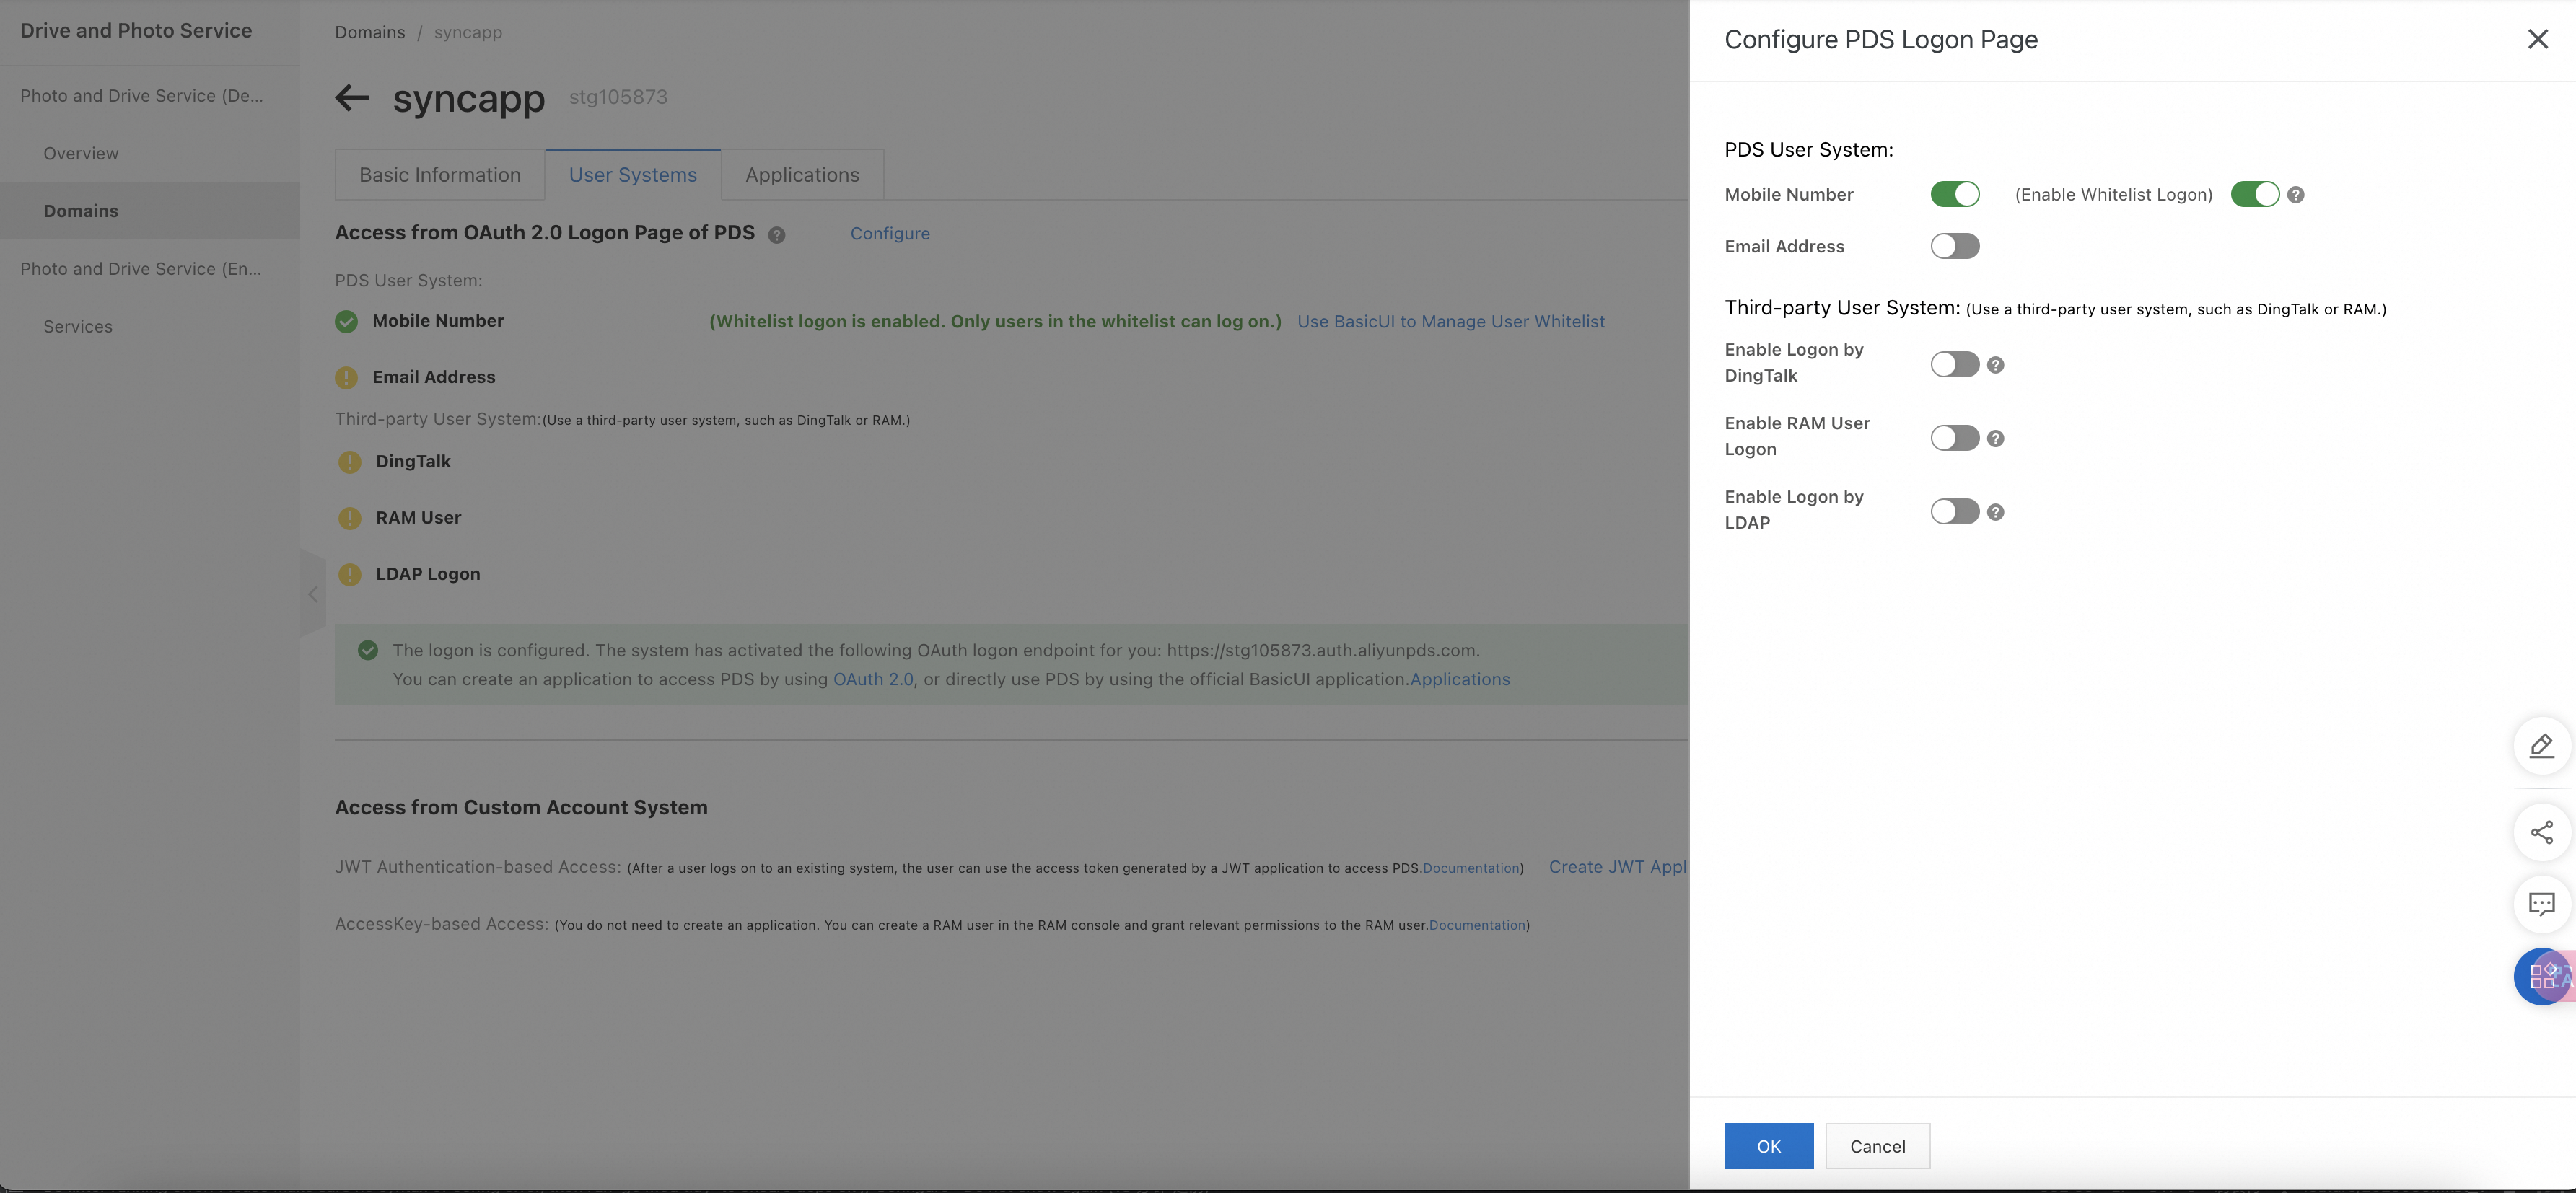2576x1193 pixels.
Task: Switch to the Basic Information tab
Action: (x=440, y=175)
